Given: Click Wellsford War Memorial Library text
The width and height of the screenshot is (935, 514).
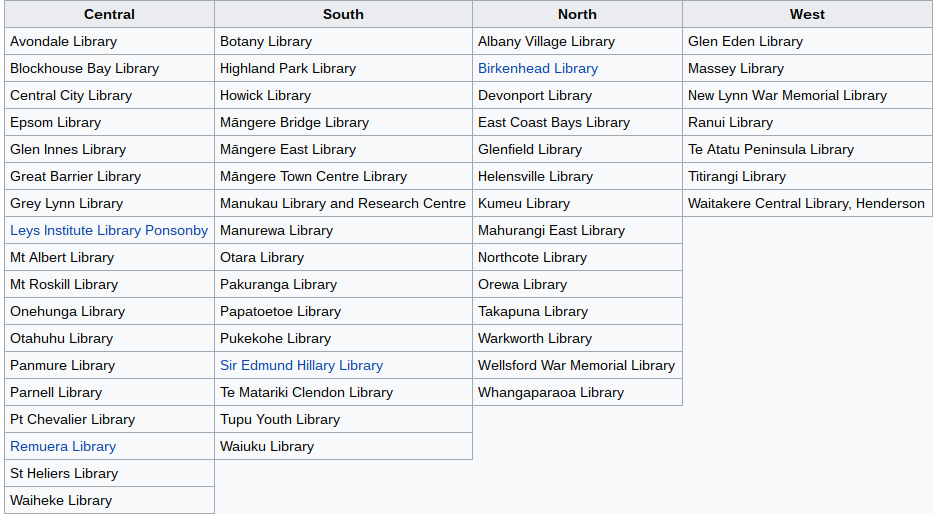Looking at the screenshot, I should coord(576,366).
